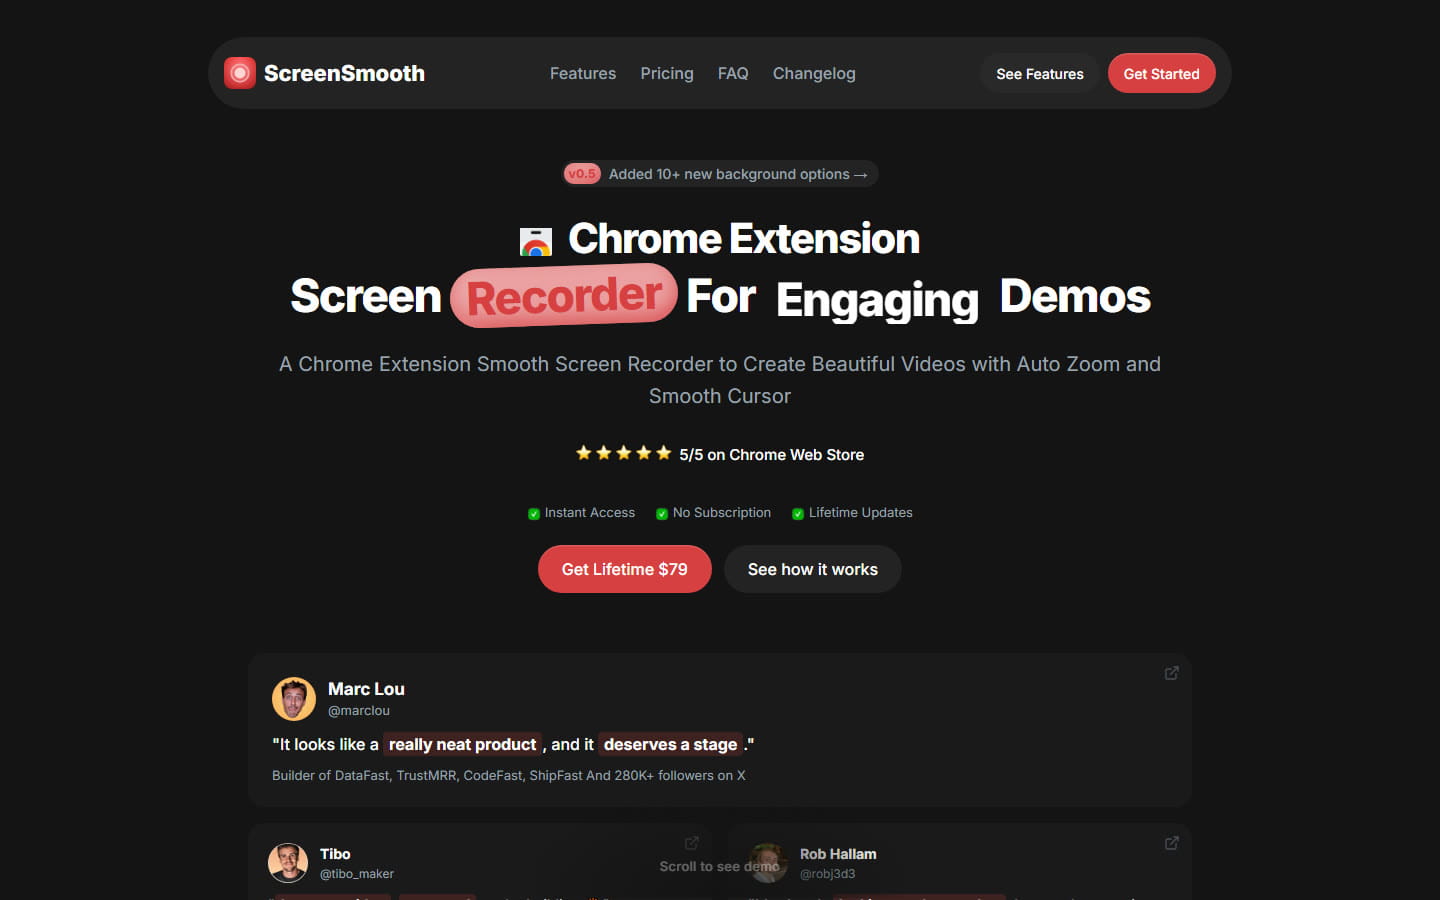
Task: Click the "No Subscription" label
Action: pyautogui.click(x=722, y=513)
